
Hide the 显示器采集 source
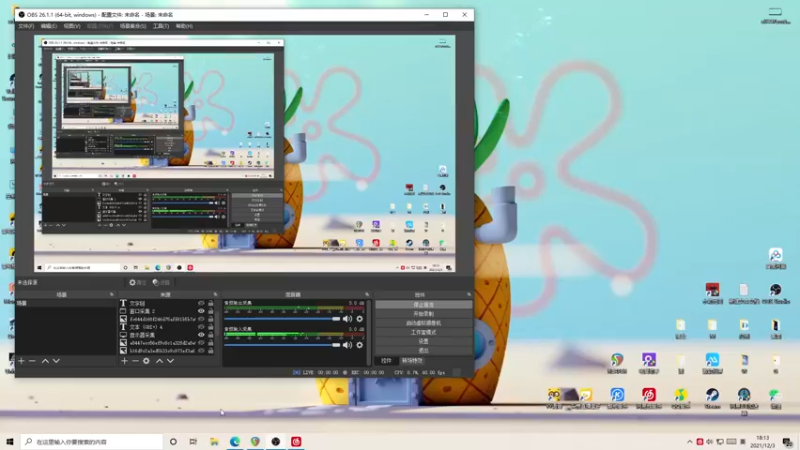pos(201,335)
